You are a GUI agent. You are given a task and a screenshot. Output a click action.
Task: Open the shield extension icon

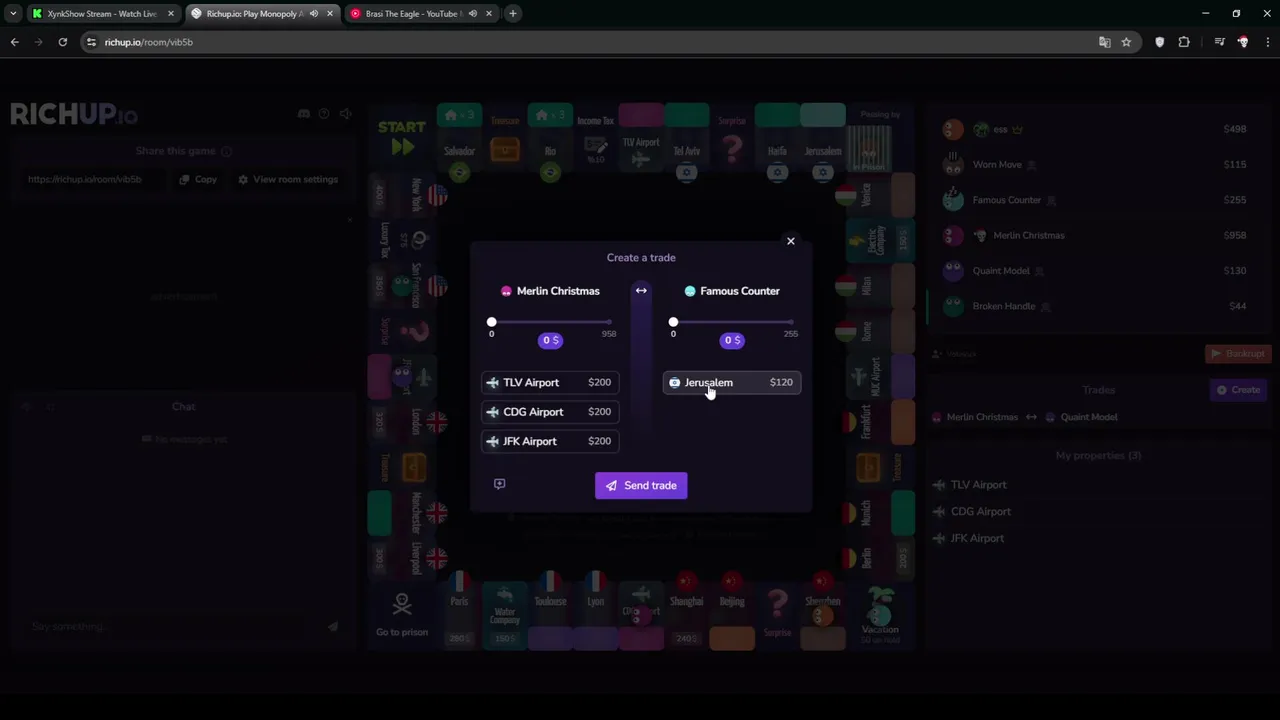pos(1159,42)
